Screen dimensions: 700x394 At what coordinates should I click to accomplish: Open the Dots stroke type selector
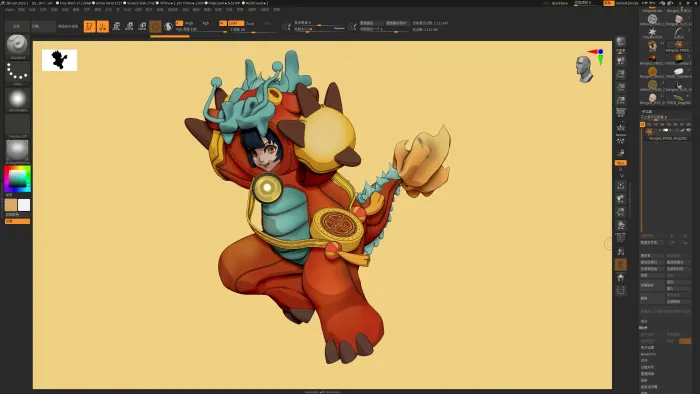pyautogui.click(x=17, y=72)
